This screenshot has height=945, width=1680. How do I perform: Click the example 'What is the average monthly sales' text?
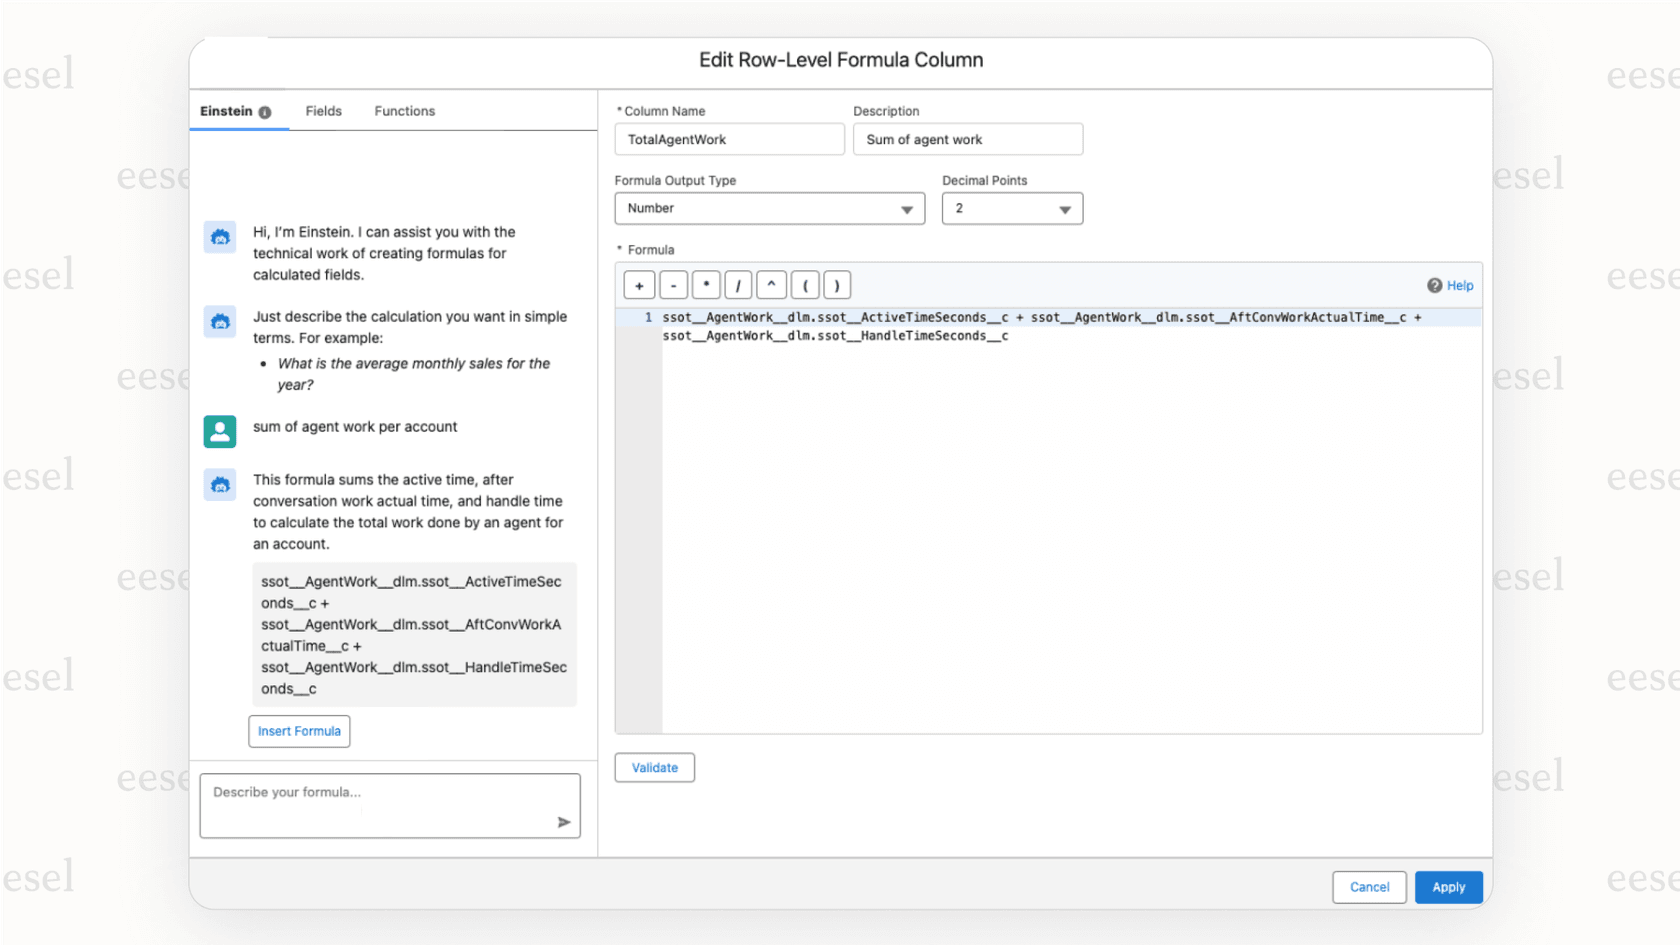[x=414, y=374]
